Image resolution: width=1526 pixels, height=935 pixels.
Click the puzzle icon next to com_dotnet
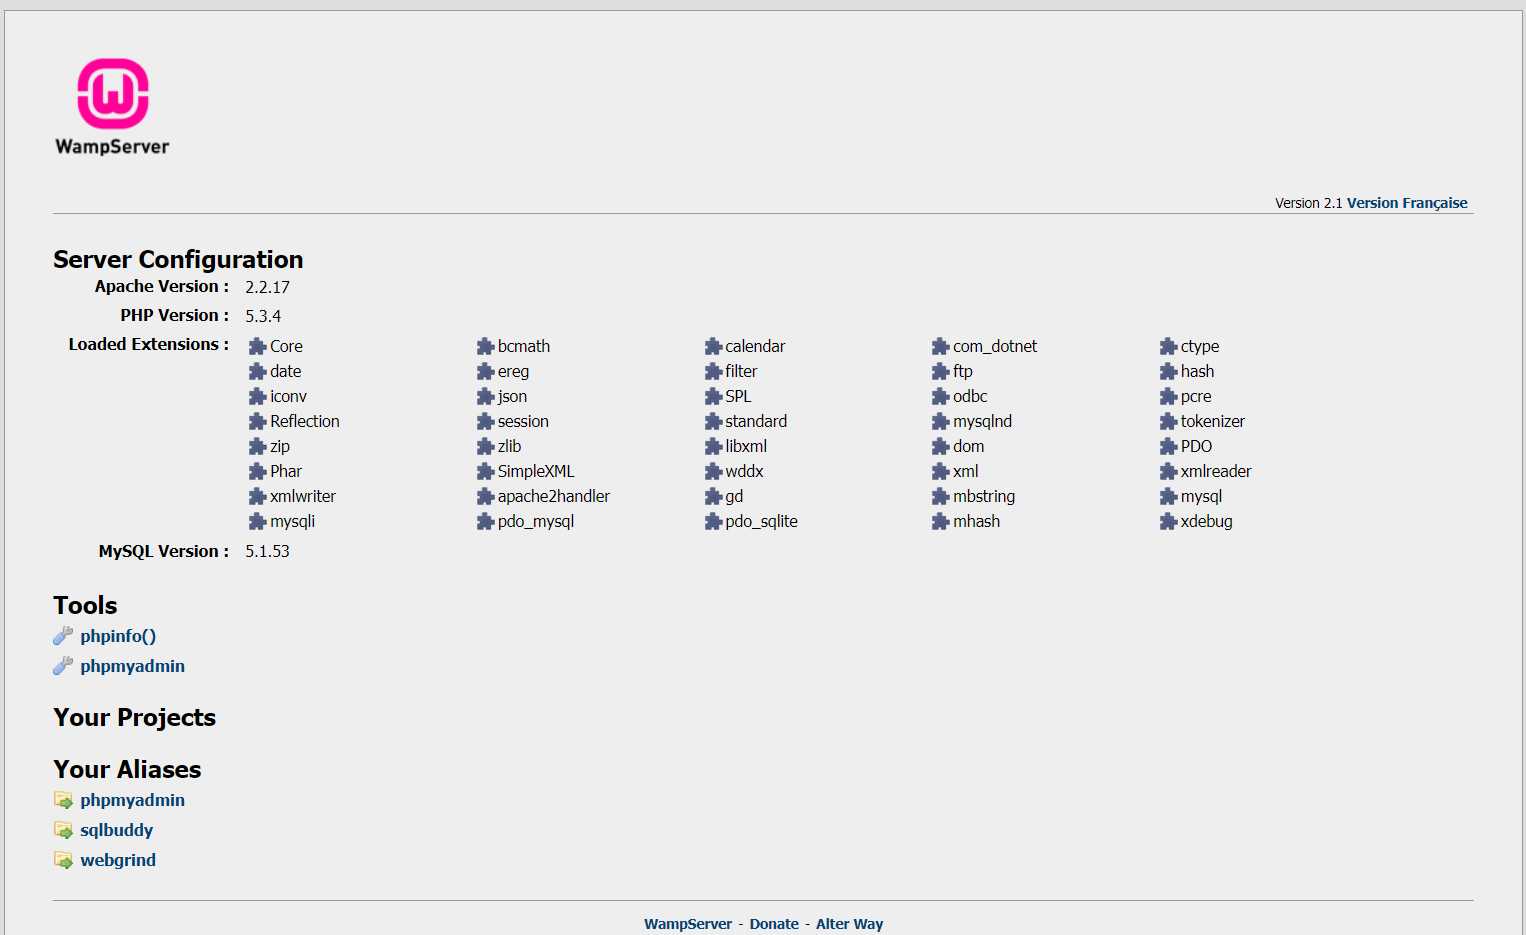[940, 346]
